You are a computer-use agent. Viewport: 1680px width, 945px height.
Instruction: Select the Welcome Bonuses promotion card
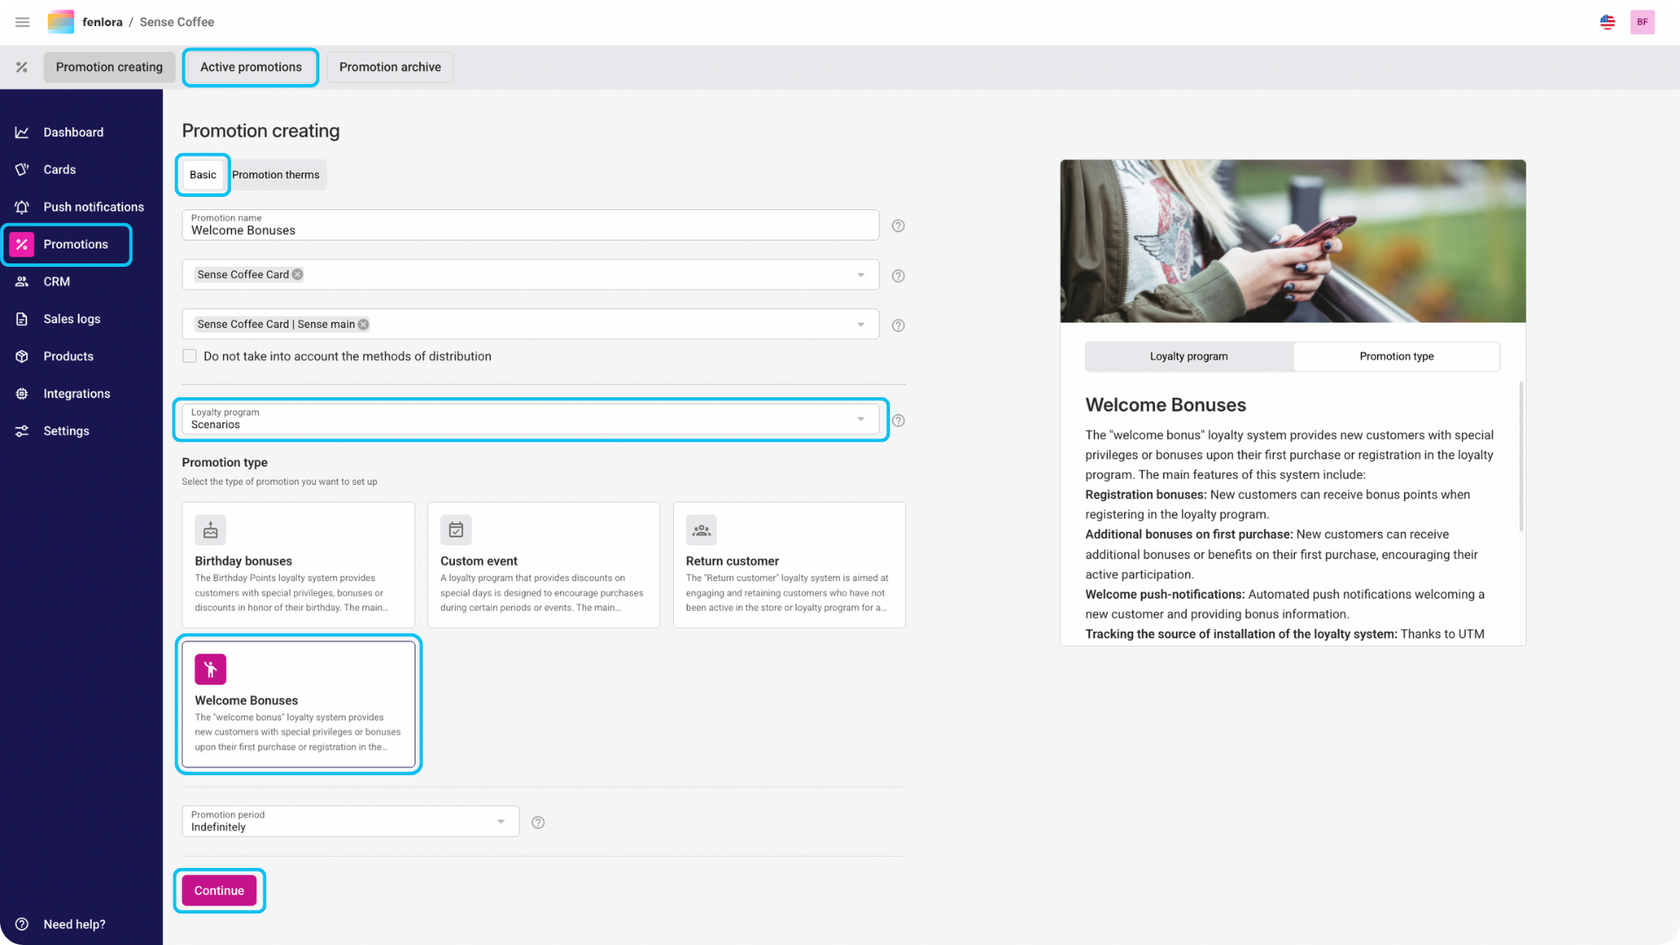(298, 704)
